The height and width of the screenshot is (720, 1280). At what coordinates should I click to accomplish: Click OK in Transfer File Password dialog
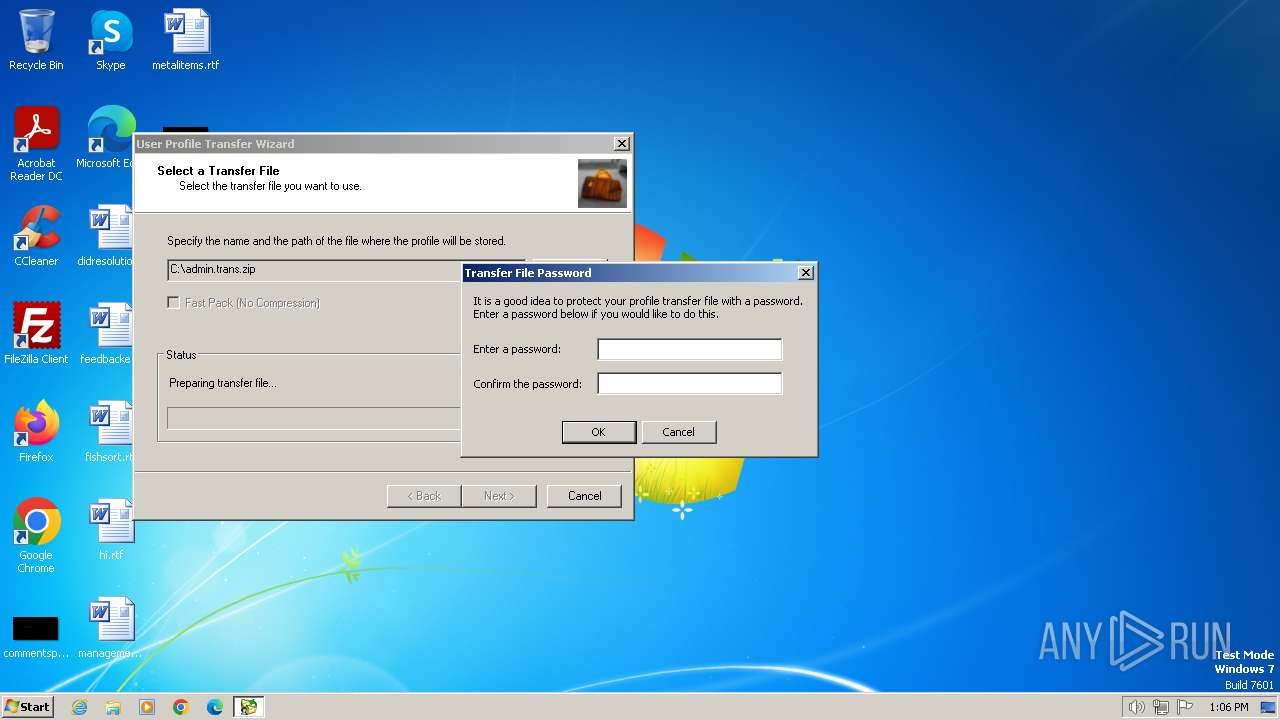click(x=598, y=432)
